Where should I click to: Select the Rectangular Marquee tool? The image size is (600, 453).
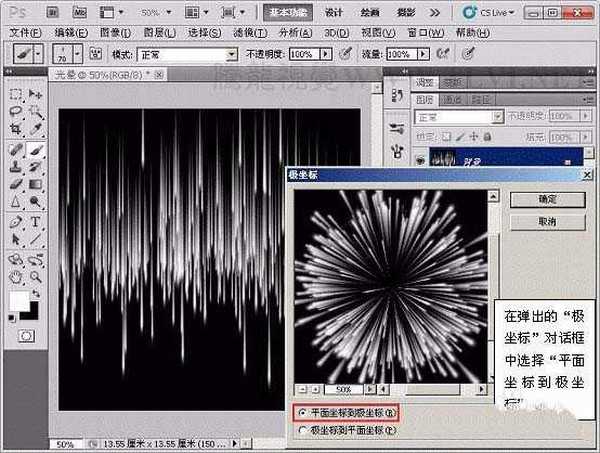click(16, 93)
